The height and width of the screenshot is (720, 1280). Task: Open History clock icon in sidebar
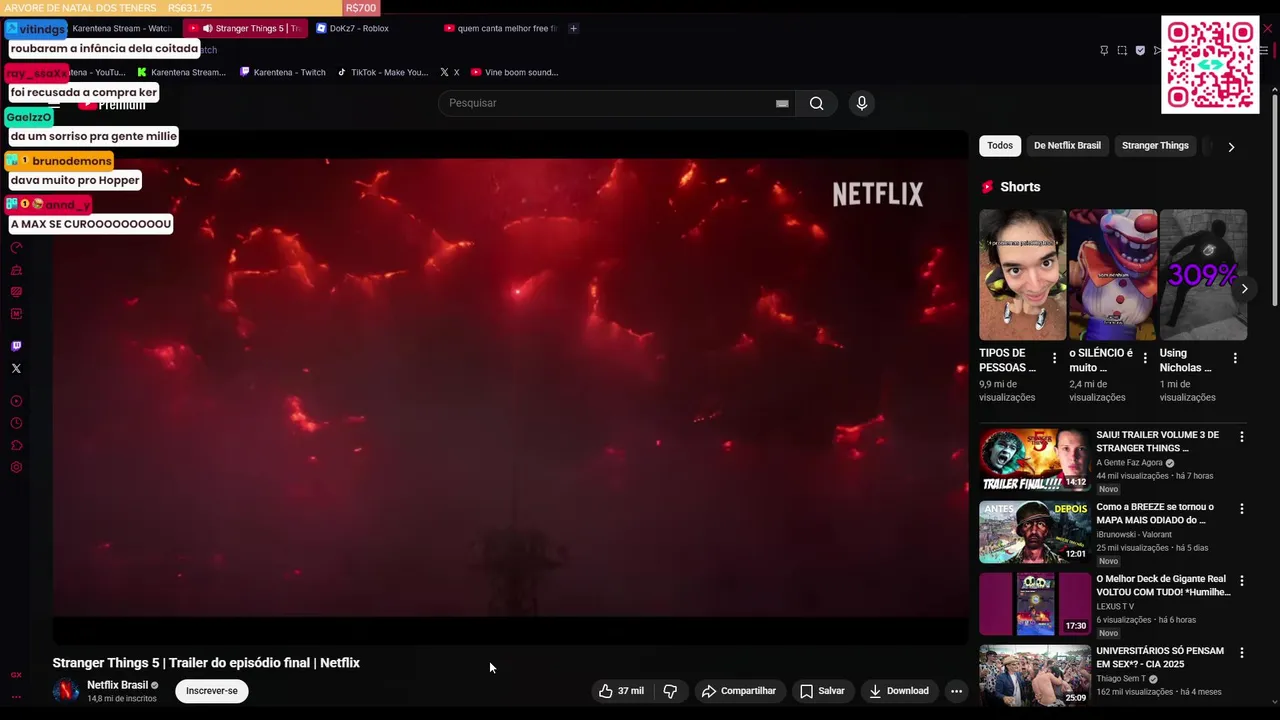tap(16, 423)
